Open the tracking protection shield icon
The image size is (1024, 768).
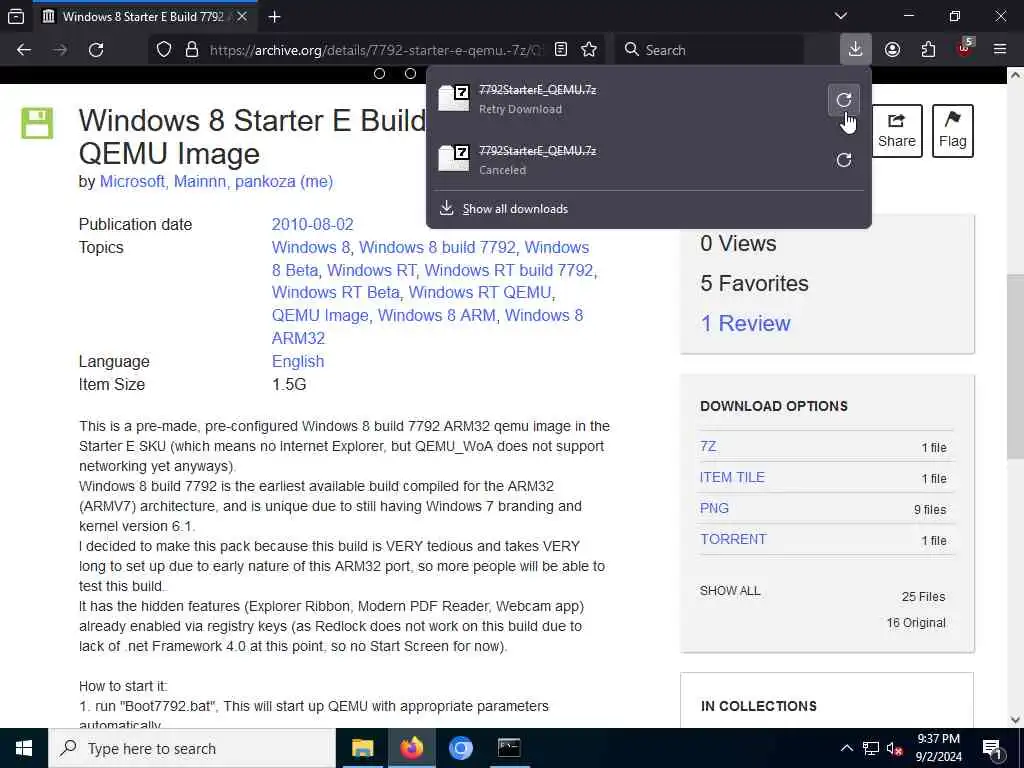[x=164, y=50]
